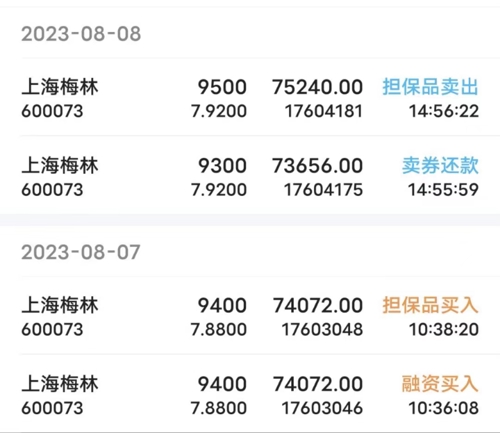
Task: Open the 融资买入 trade record
Action: (x=250, y=394)
